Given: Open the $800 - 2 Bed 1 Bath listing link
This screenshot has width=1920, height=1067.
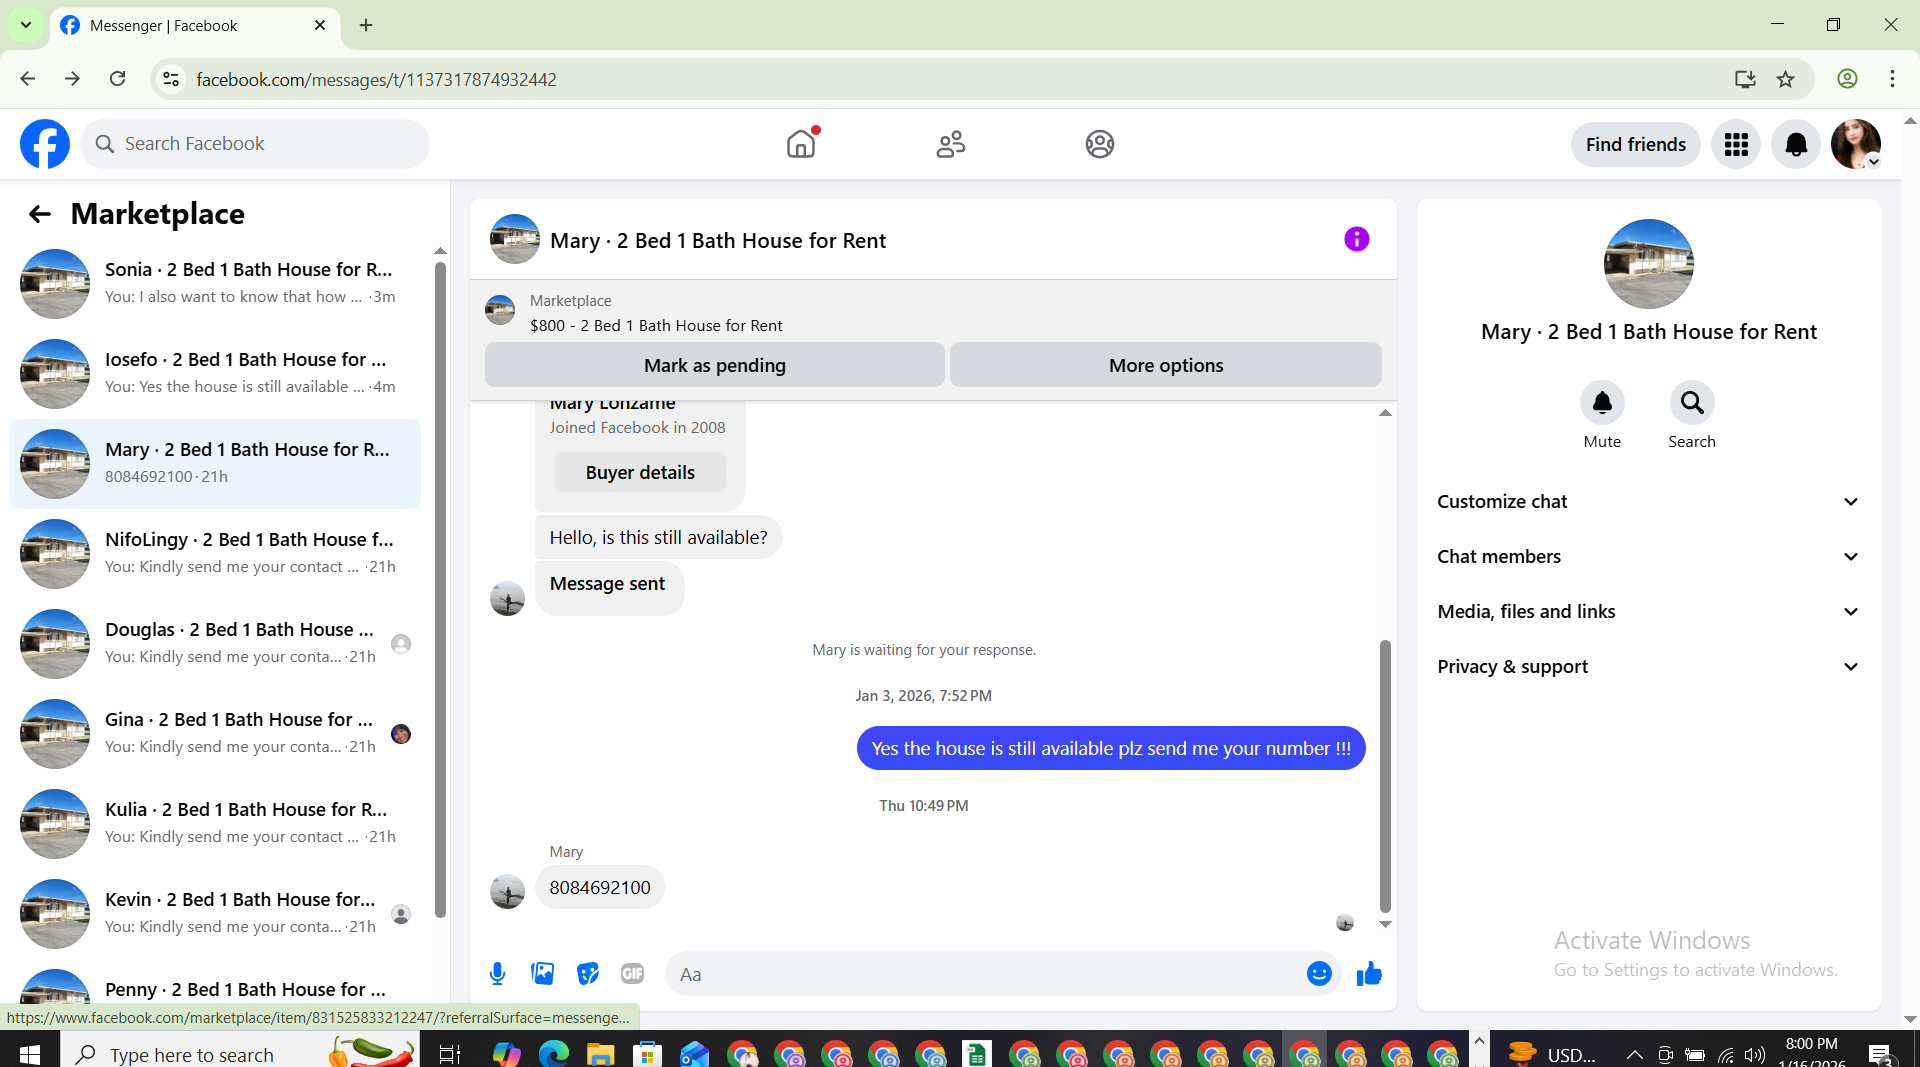Looking at the screenshot, I should (656, 326).
